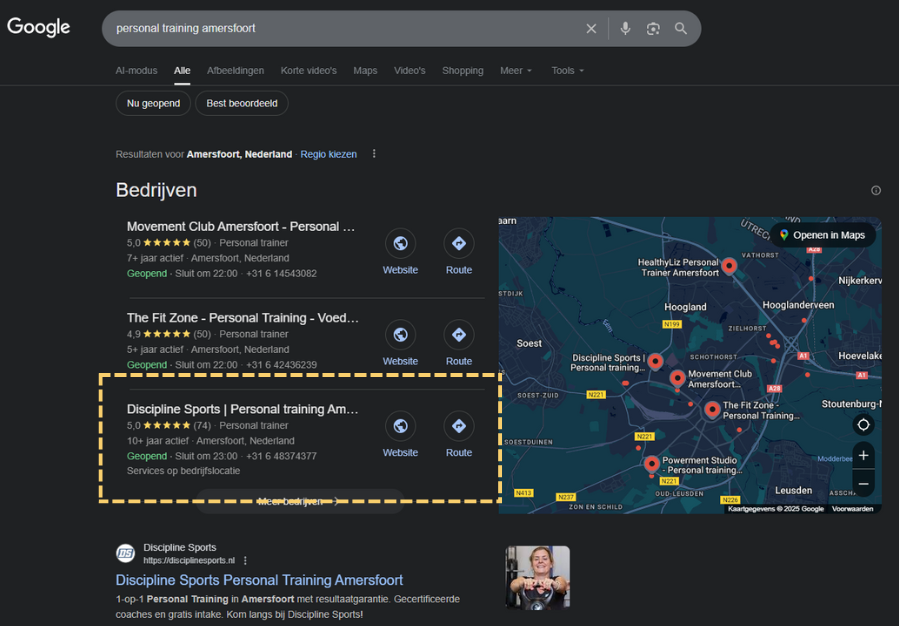Open Route icon for Discipline Sports

pyautogui.click(x=459, y=426)
